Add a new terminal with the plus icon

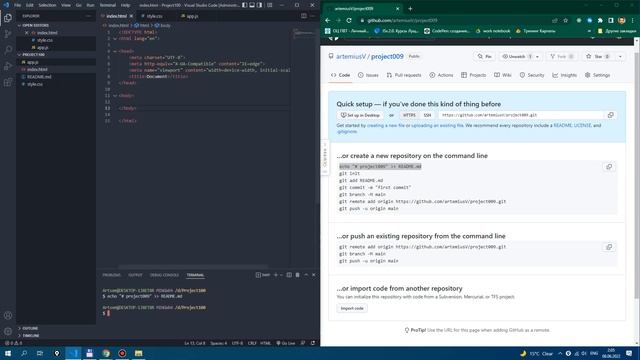click(x=276, y=275)
